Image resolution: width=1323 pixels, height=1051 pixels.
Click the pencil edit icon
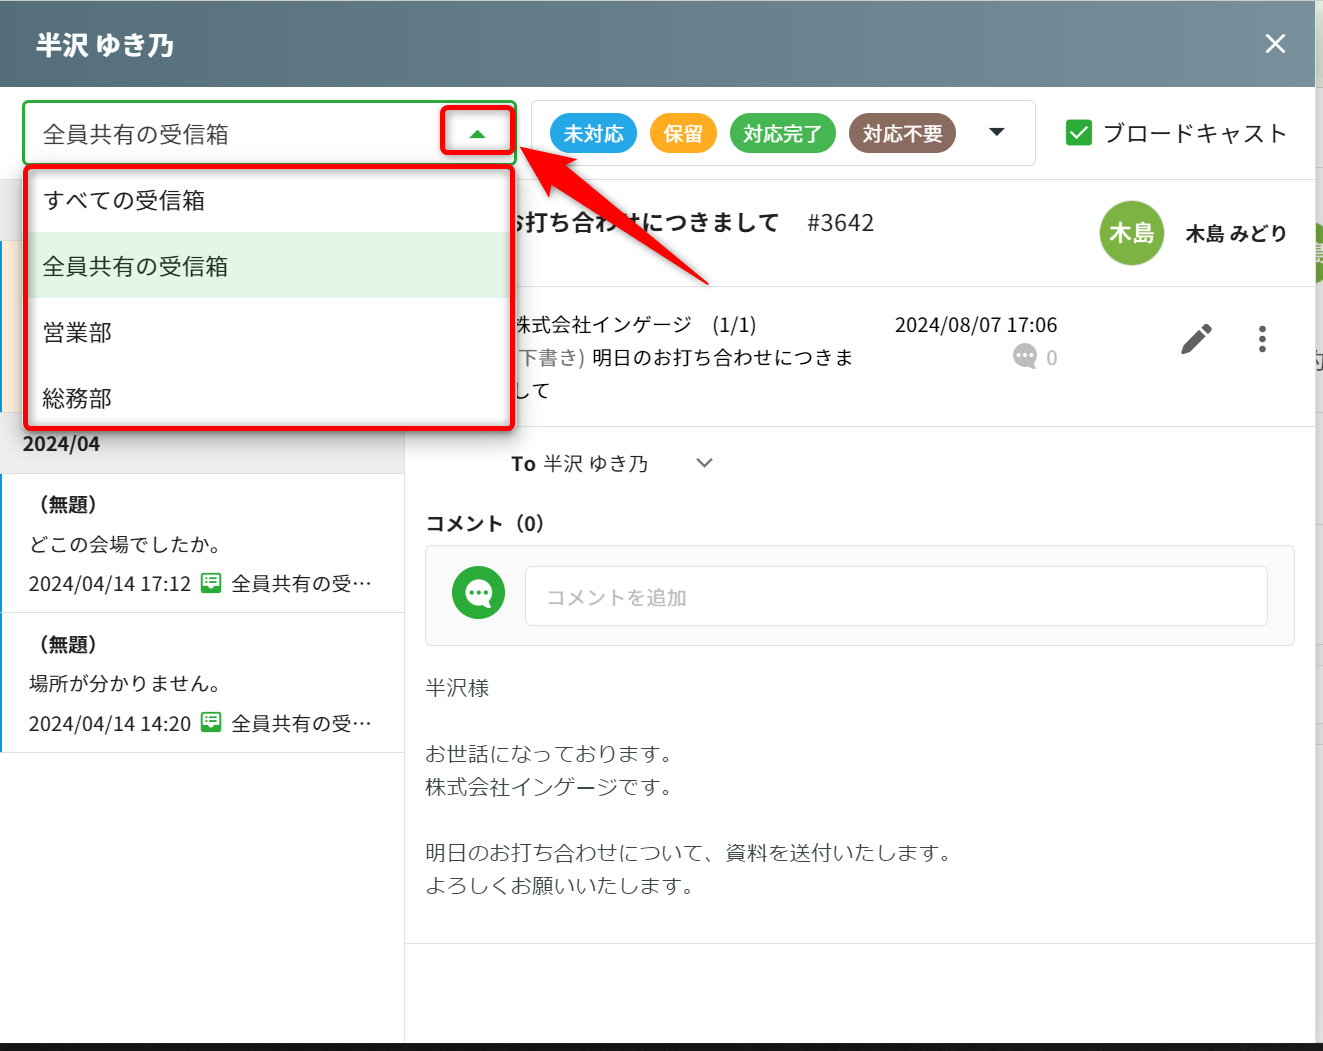1196,339
